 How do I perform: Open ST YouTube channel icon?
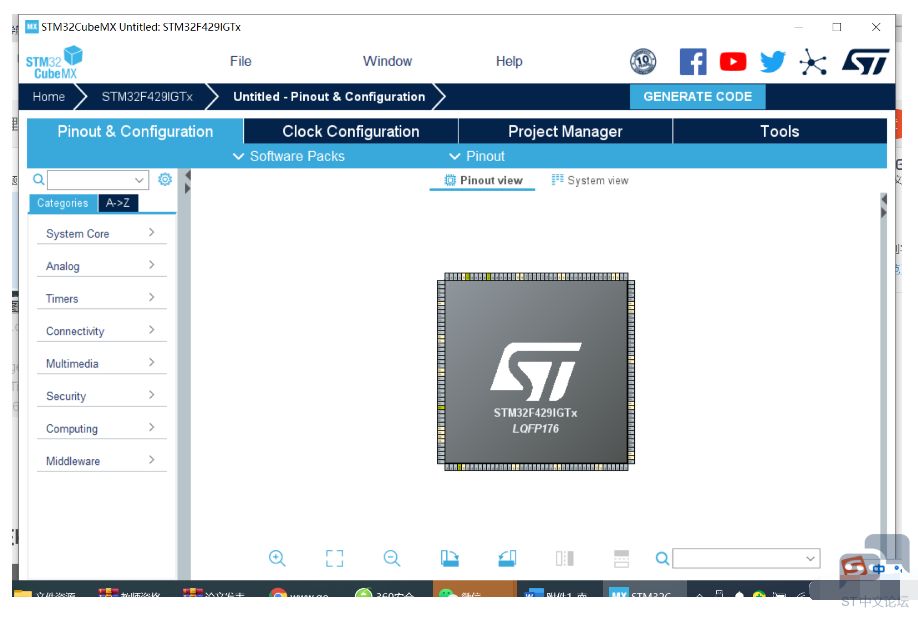point(733,62)
